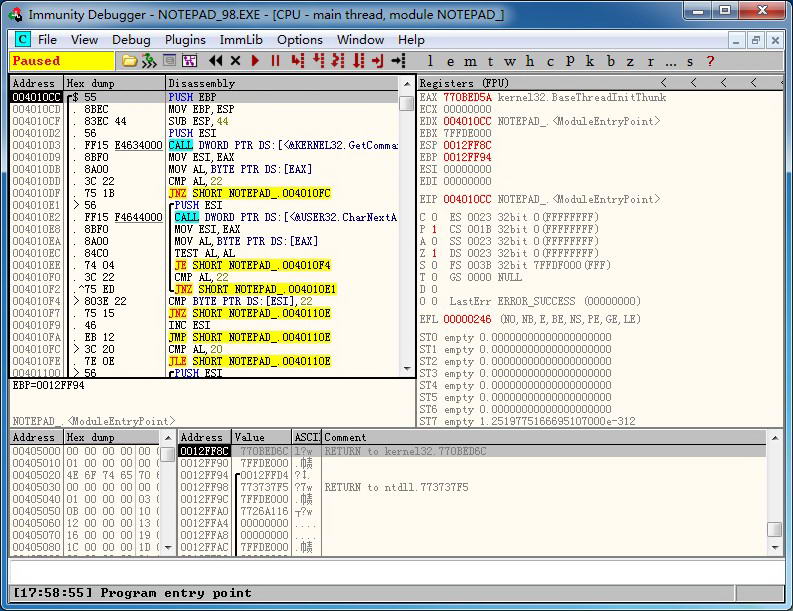
Task: Click the Restart program rewind icon
Action: click(x=216, y=61)
